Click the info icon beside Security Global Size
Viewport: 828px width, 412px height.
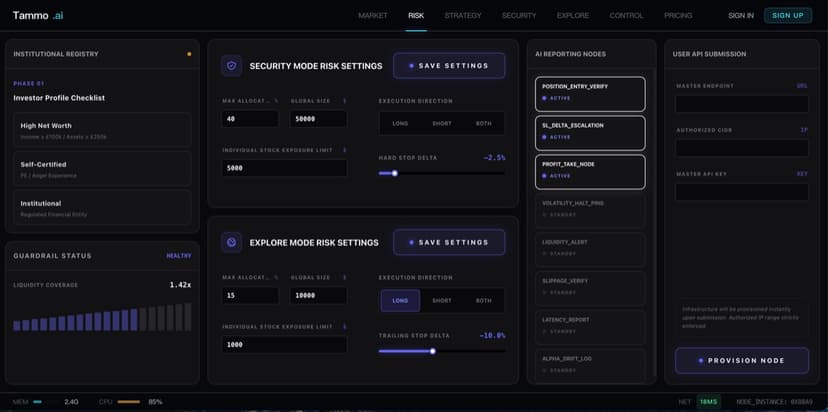(345, 101)
